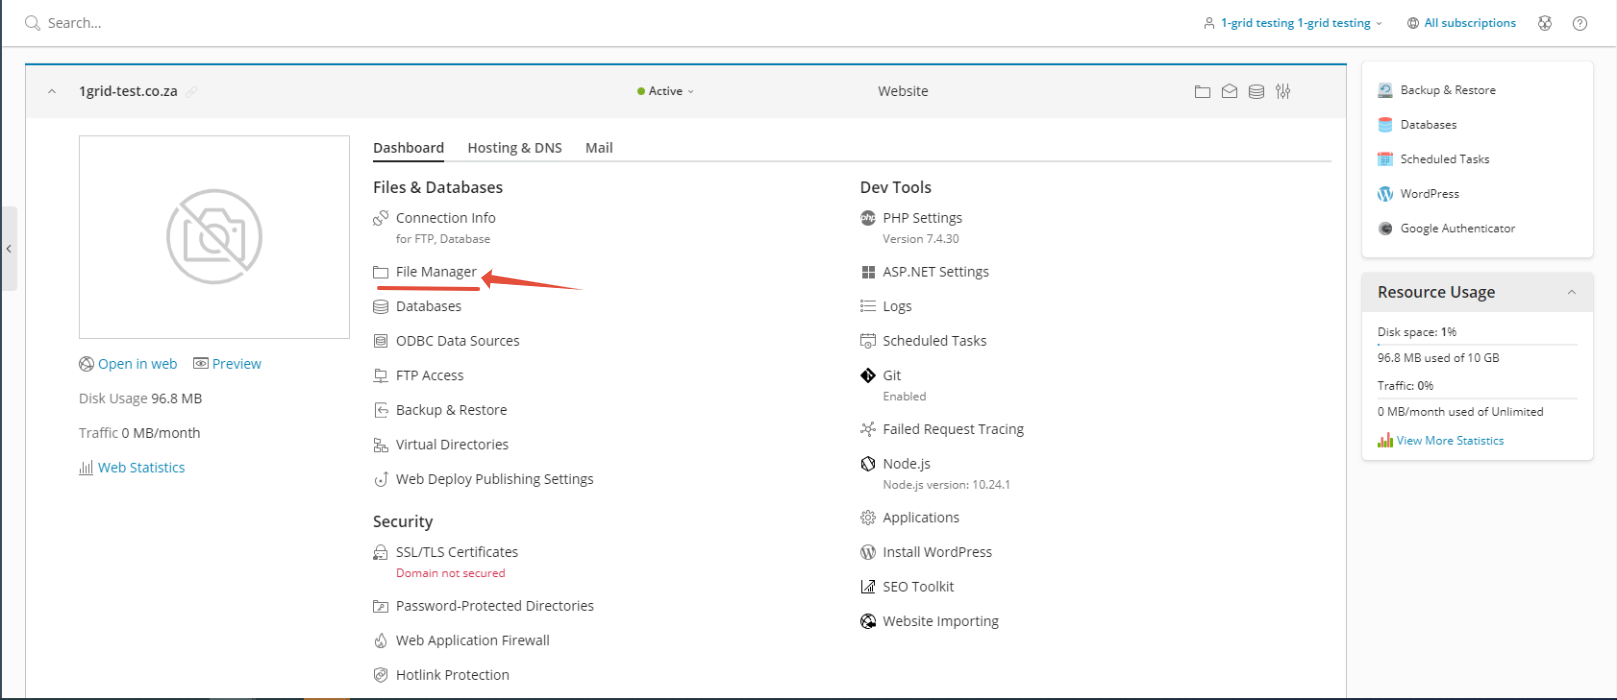The height and width of the screenshot is (700, 1617).
Task: Click the rename pencil icon beside 1grid-test.co.za
Action: [x=191, y=91]
